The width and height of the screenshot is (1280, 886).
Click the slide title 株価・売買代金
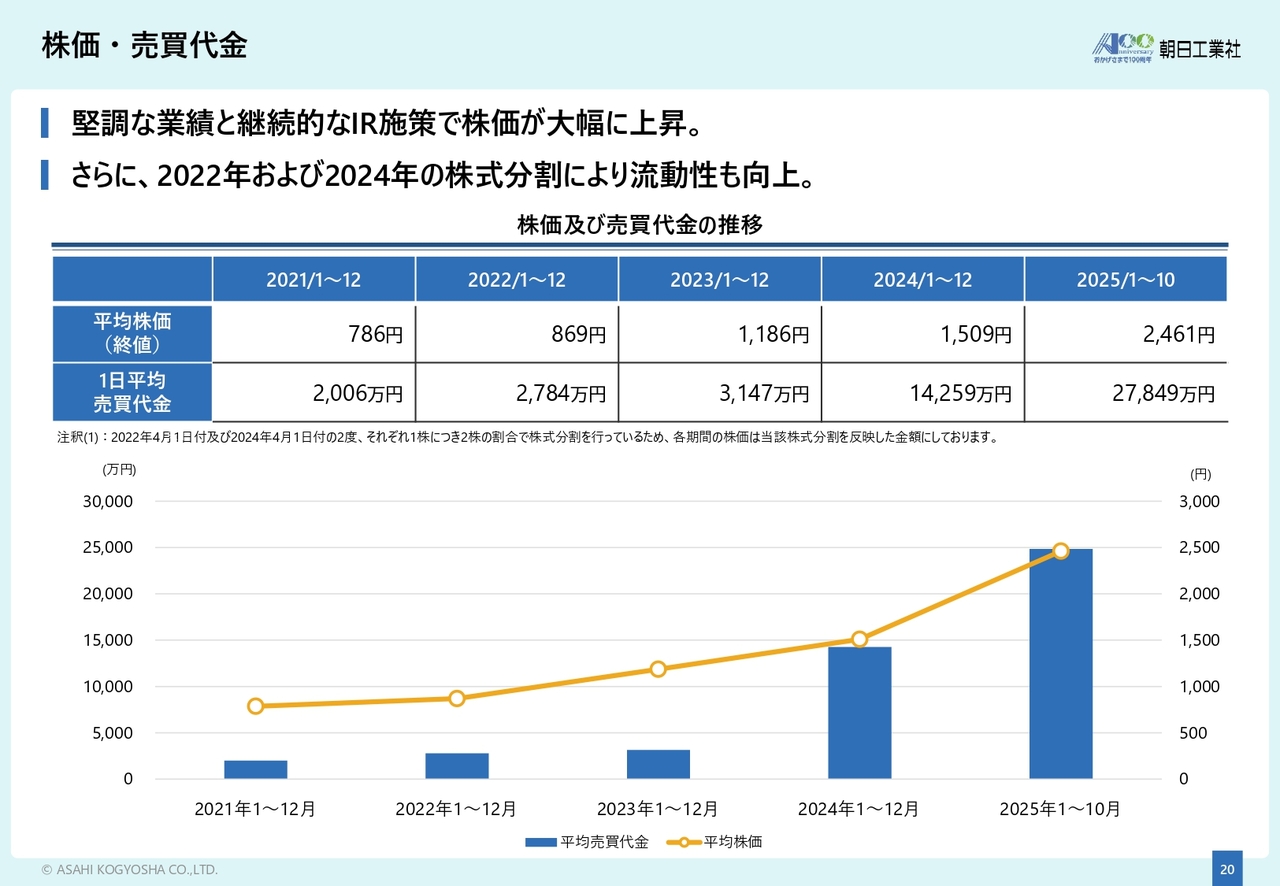[144, 46]
